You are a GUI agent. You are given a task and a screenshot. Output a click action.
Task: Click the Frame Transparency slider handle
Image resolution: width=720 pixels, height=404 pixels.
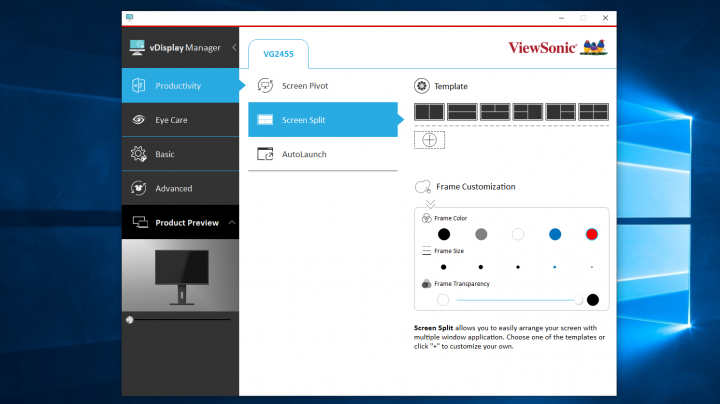click(x=579, y=300)
